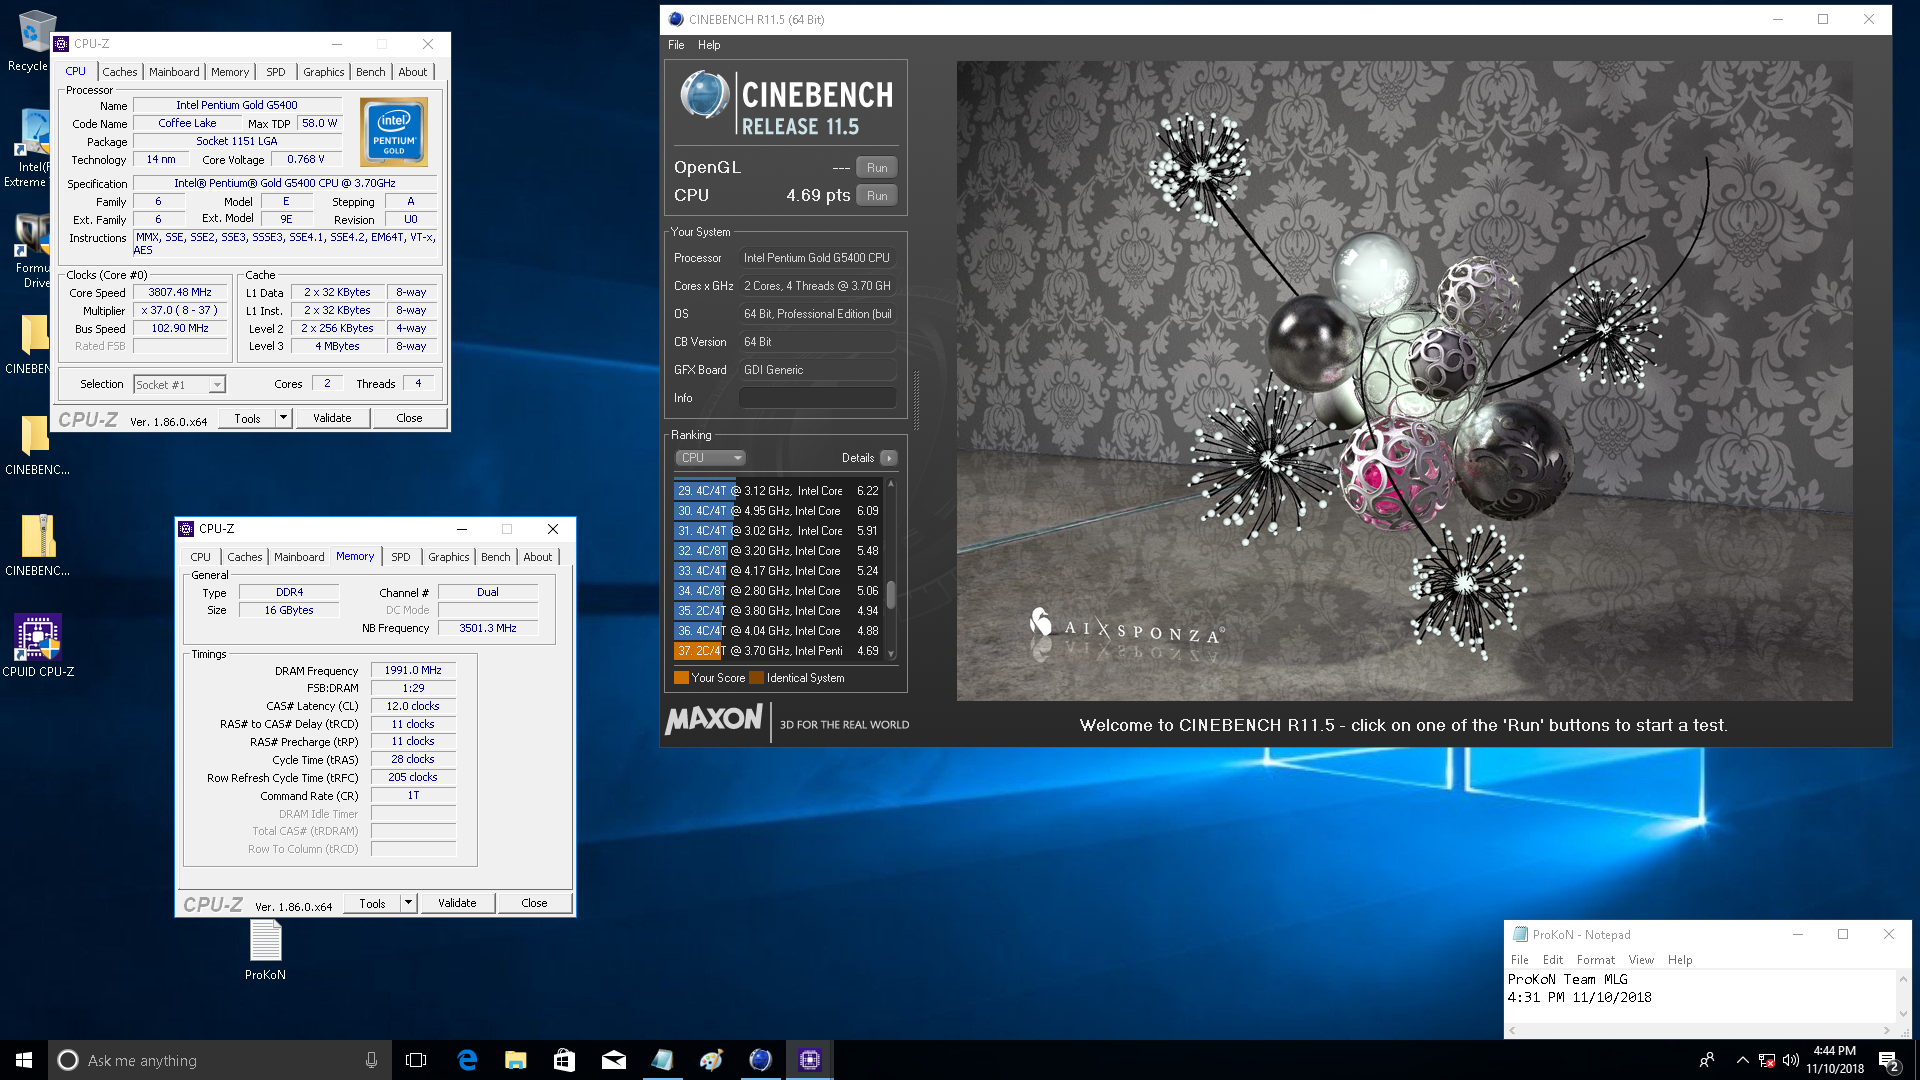Image resolution: width=1920 pixels, height=1080 pixels.
Task: Click the Notepad text area with ProKoN Team
Action: coord(1700,995)
